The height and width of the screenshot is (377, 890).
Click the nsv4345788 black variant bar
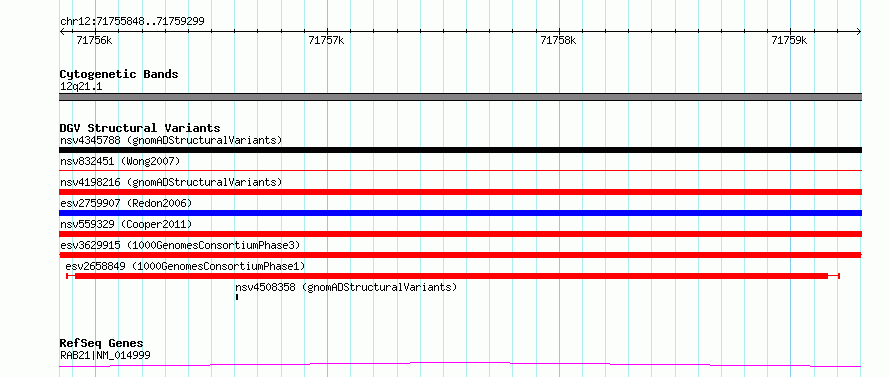click(460, 150)
